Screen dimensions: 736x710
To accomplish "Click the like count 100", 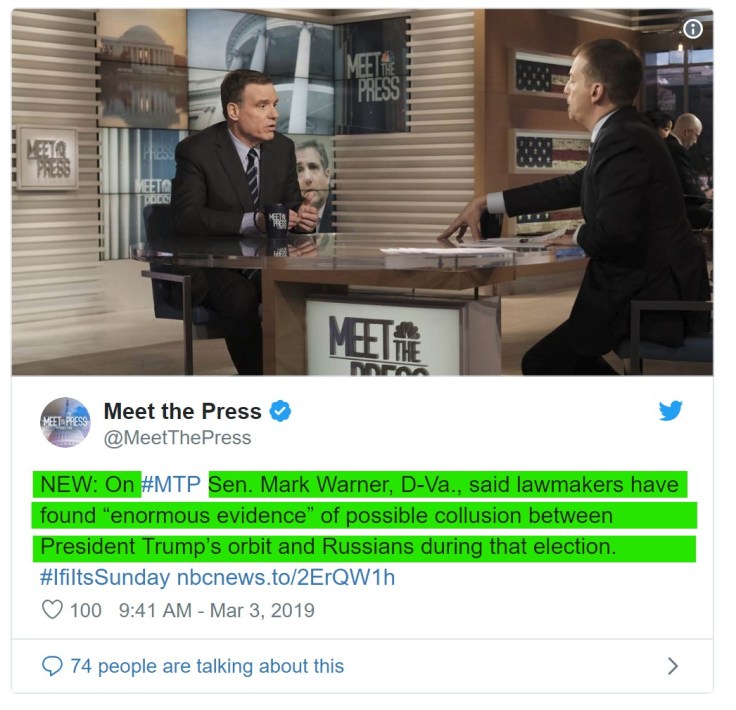I will [85, 610].
